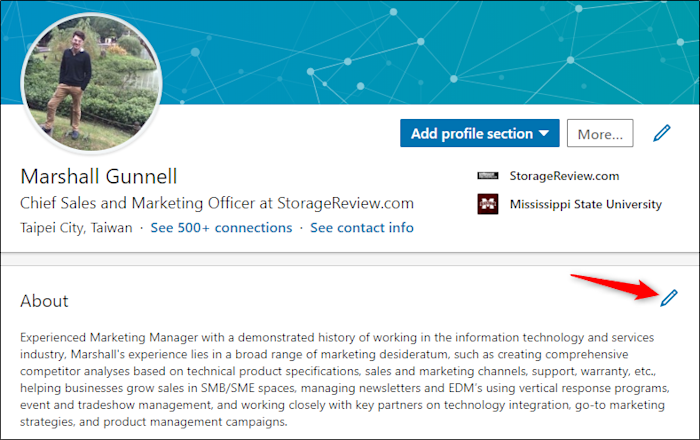This screenshot has width=700, height=440.
Task: Click the Taipei City, Taiwan location text
Action: click(x=76, y=228)
